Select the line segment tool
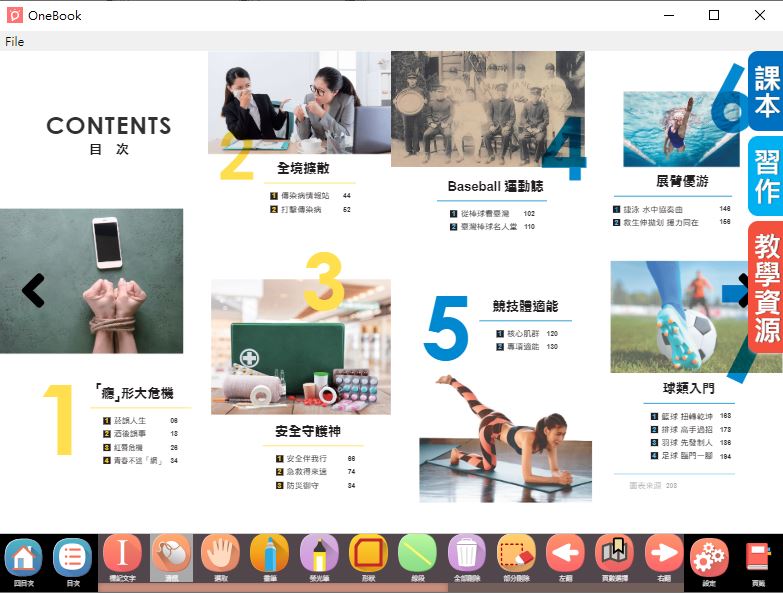Image resolution: width=783 pixels, height=593 pixels. tap(417, 554)
